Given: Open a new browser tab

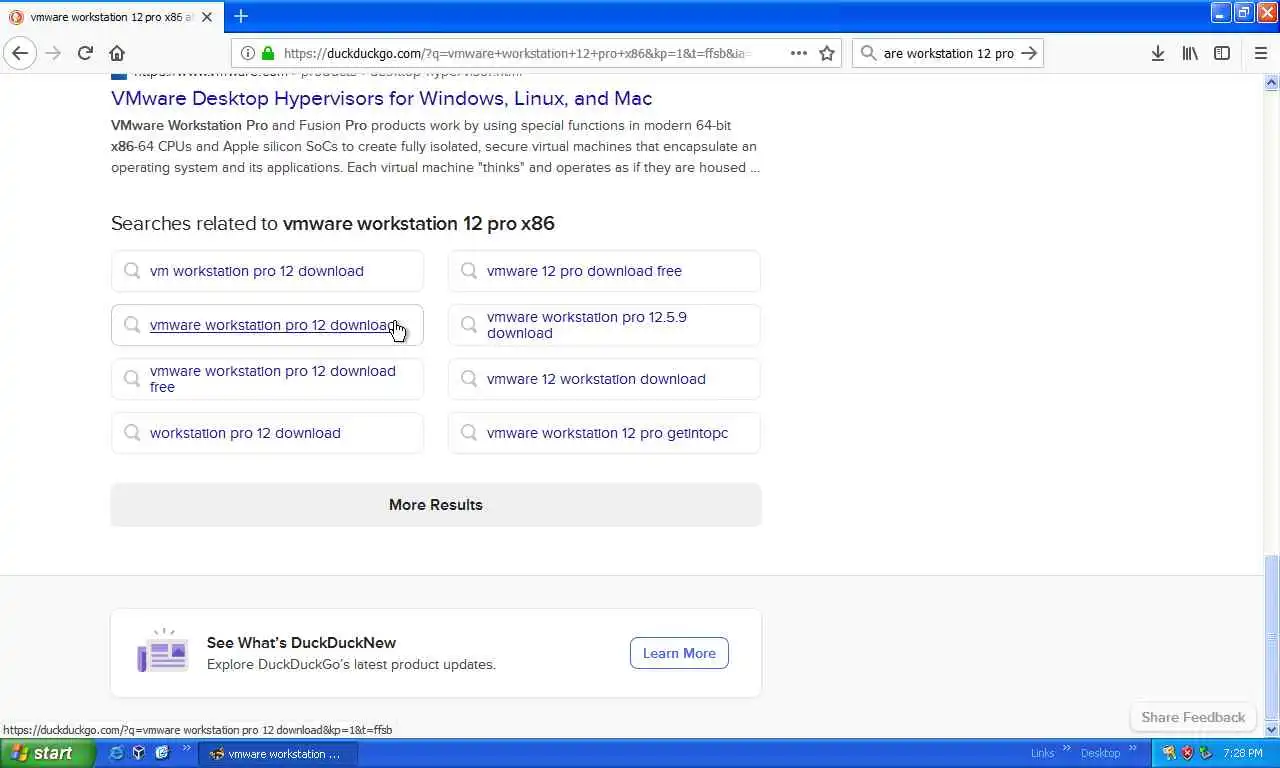Looking at the screenshot, I should (x=241, y=16).
